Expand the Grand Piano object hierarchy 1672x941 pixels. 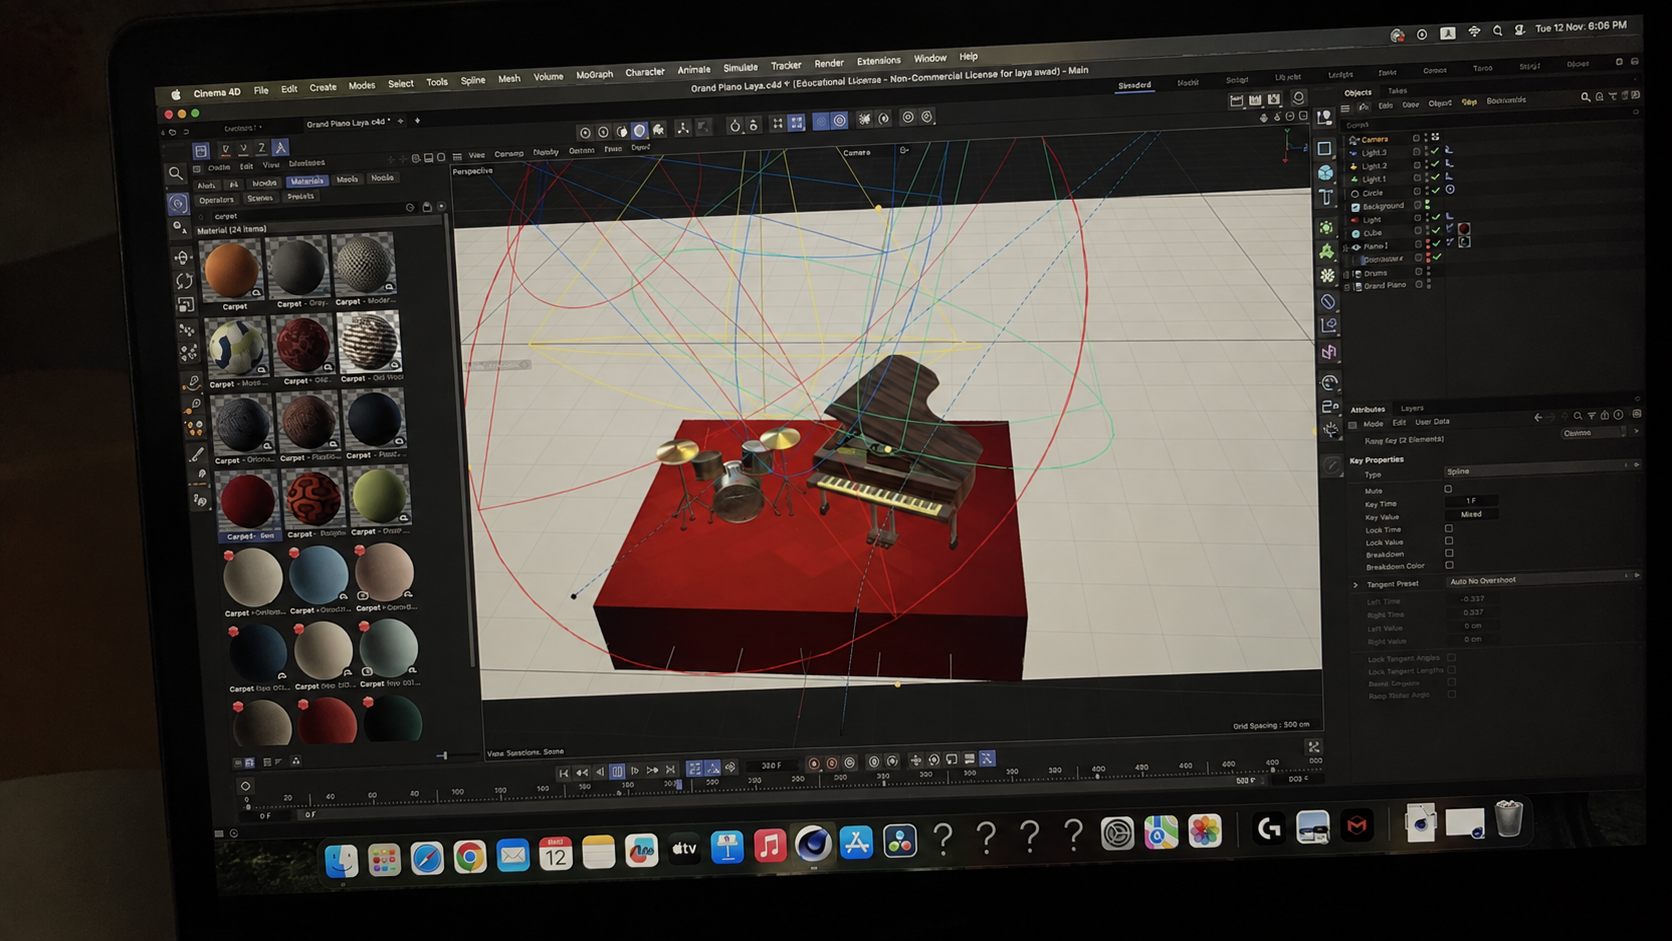pos(1347,286)
